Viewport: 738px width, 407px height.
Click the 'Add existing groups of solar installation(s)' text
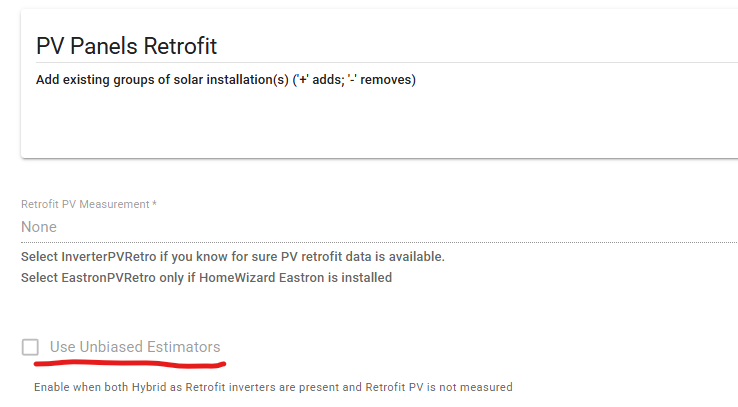coord(161,79)
